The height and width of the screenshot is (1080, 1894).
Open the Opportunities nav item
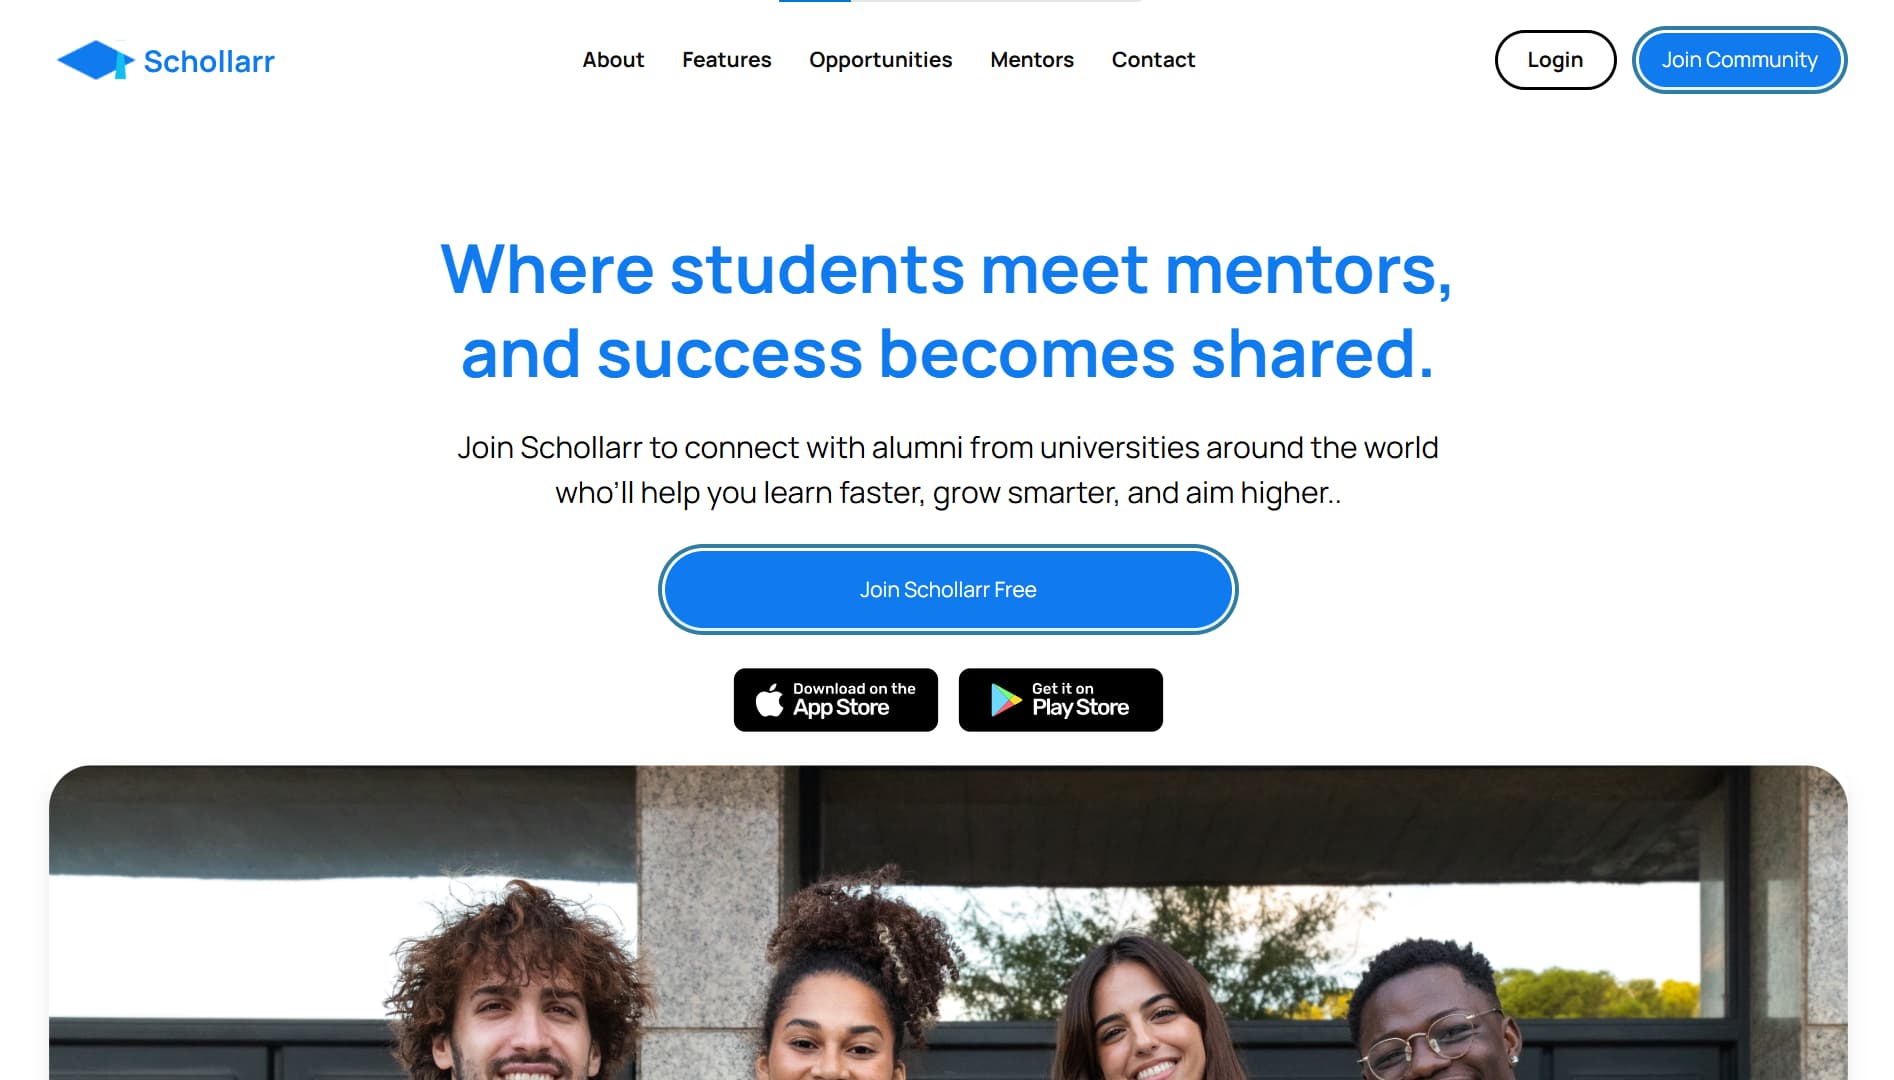click(880, 60)
